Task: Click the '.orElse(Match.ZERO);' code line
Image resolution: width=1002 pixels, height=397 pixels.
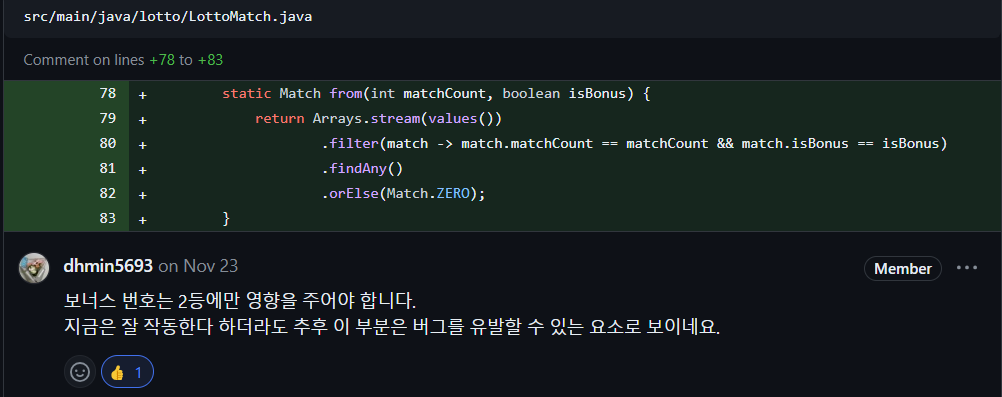Action: click(404, 194)
